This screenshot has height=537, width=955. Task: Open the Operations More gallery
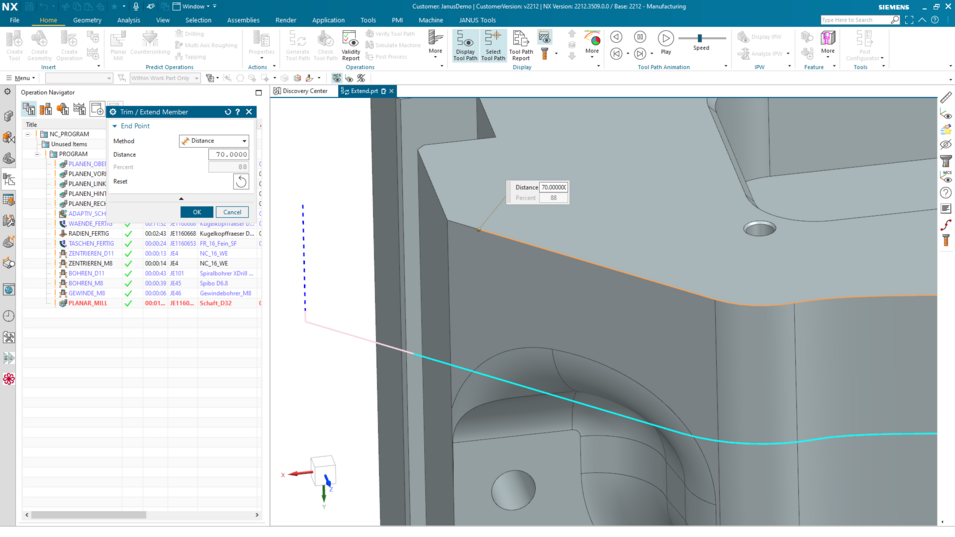coord(435,44)
